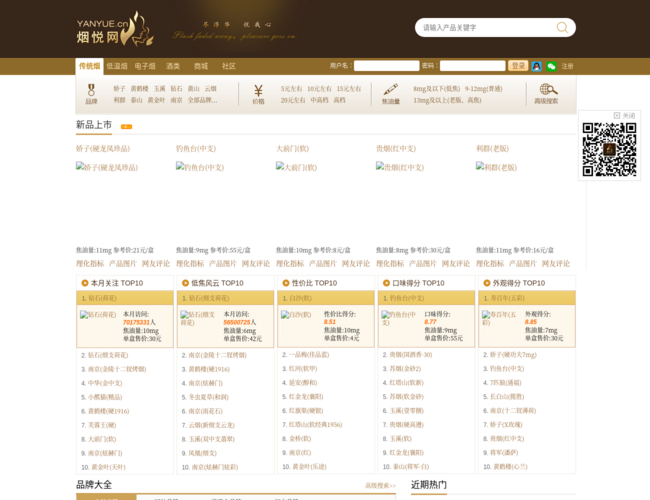
Task: Open 理化指标 under 娇子(硬龙凤珍品)
Action: pos(90,264)
